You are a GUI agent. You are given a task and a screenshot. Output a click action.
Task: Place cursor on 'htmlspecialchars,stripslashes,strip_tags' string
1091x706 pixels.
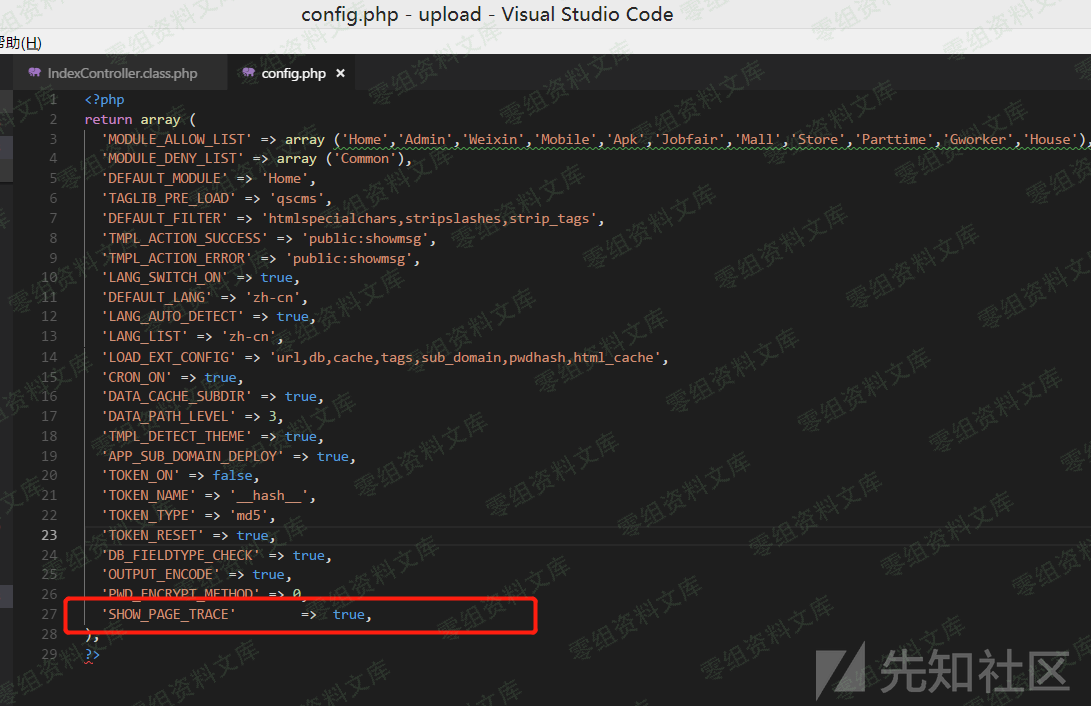pos(432,218)
